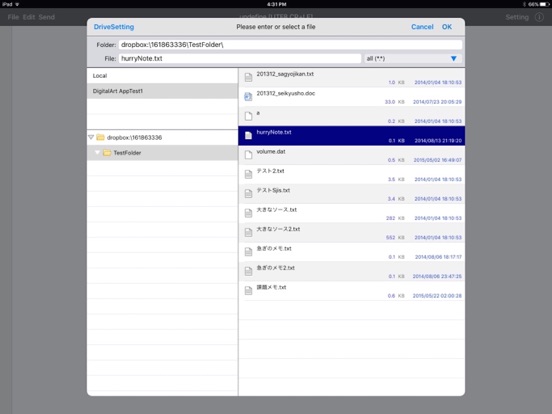Click the hurryNote.txt file icon
The height and width of the screenshot is (414, 552).
pyautogui.click(x=248, y=136)
